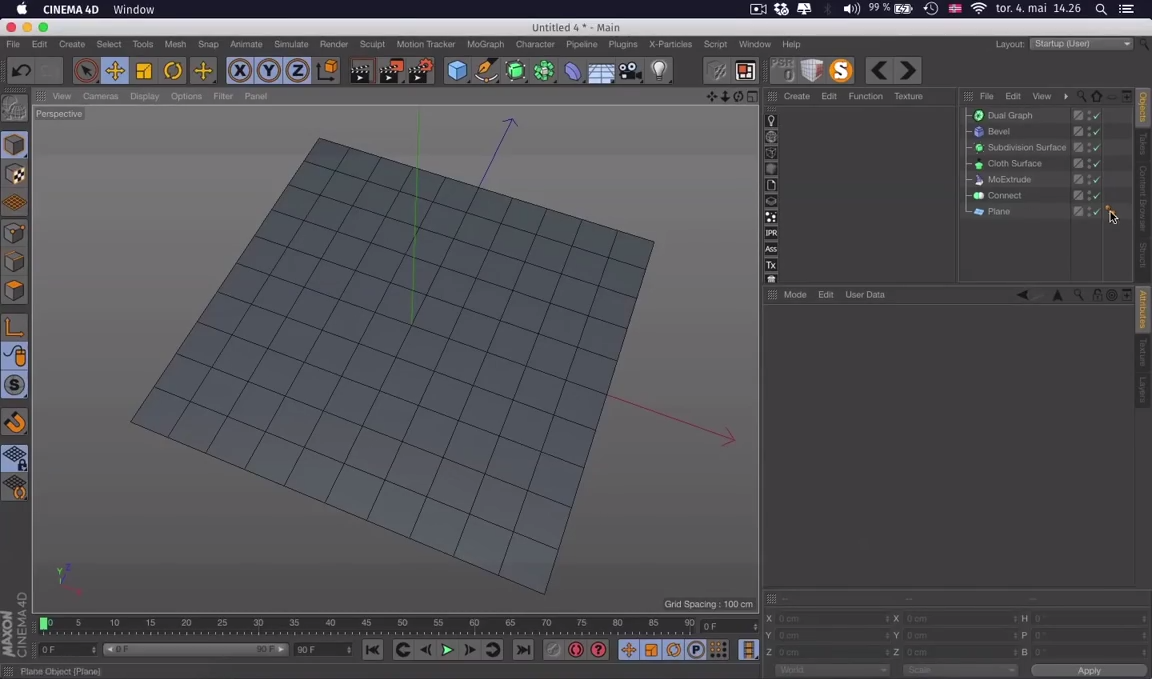Viewport: 1152px width, 679px height.
Task: Toggle Y axis lock
Action: (x=269, y=71)
